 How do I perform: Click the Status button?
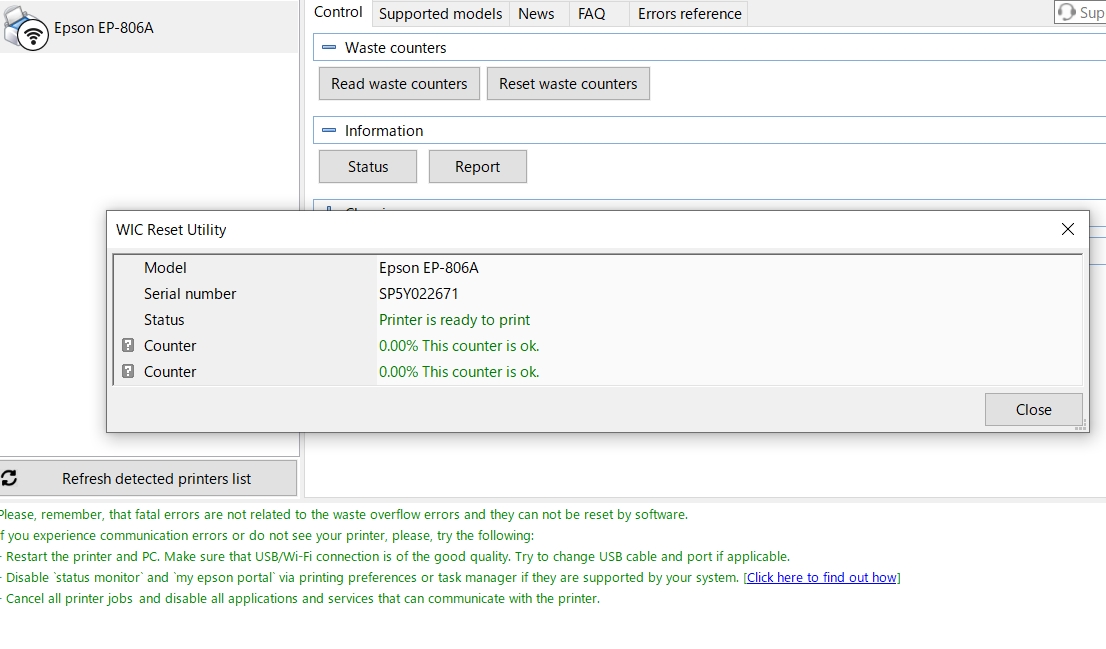tap(367, 166)
